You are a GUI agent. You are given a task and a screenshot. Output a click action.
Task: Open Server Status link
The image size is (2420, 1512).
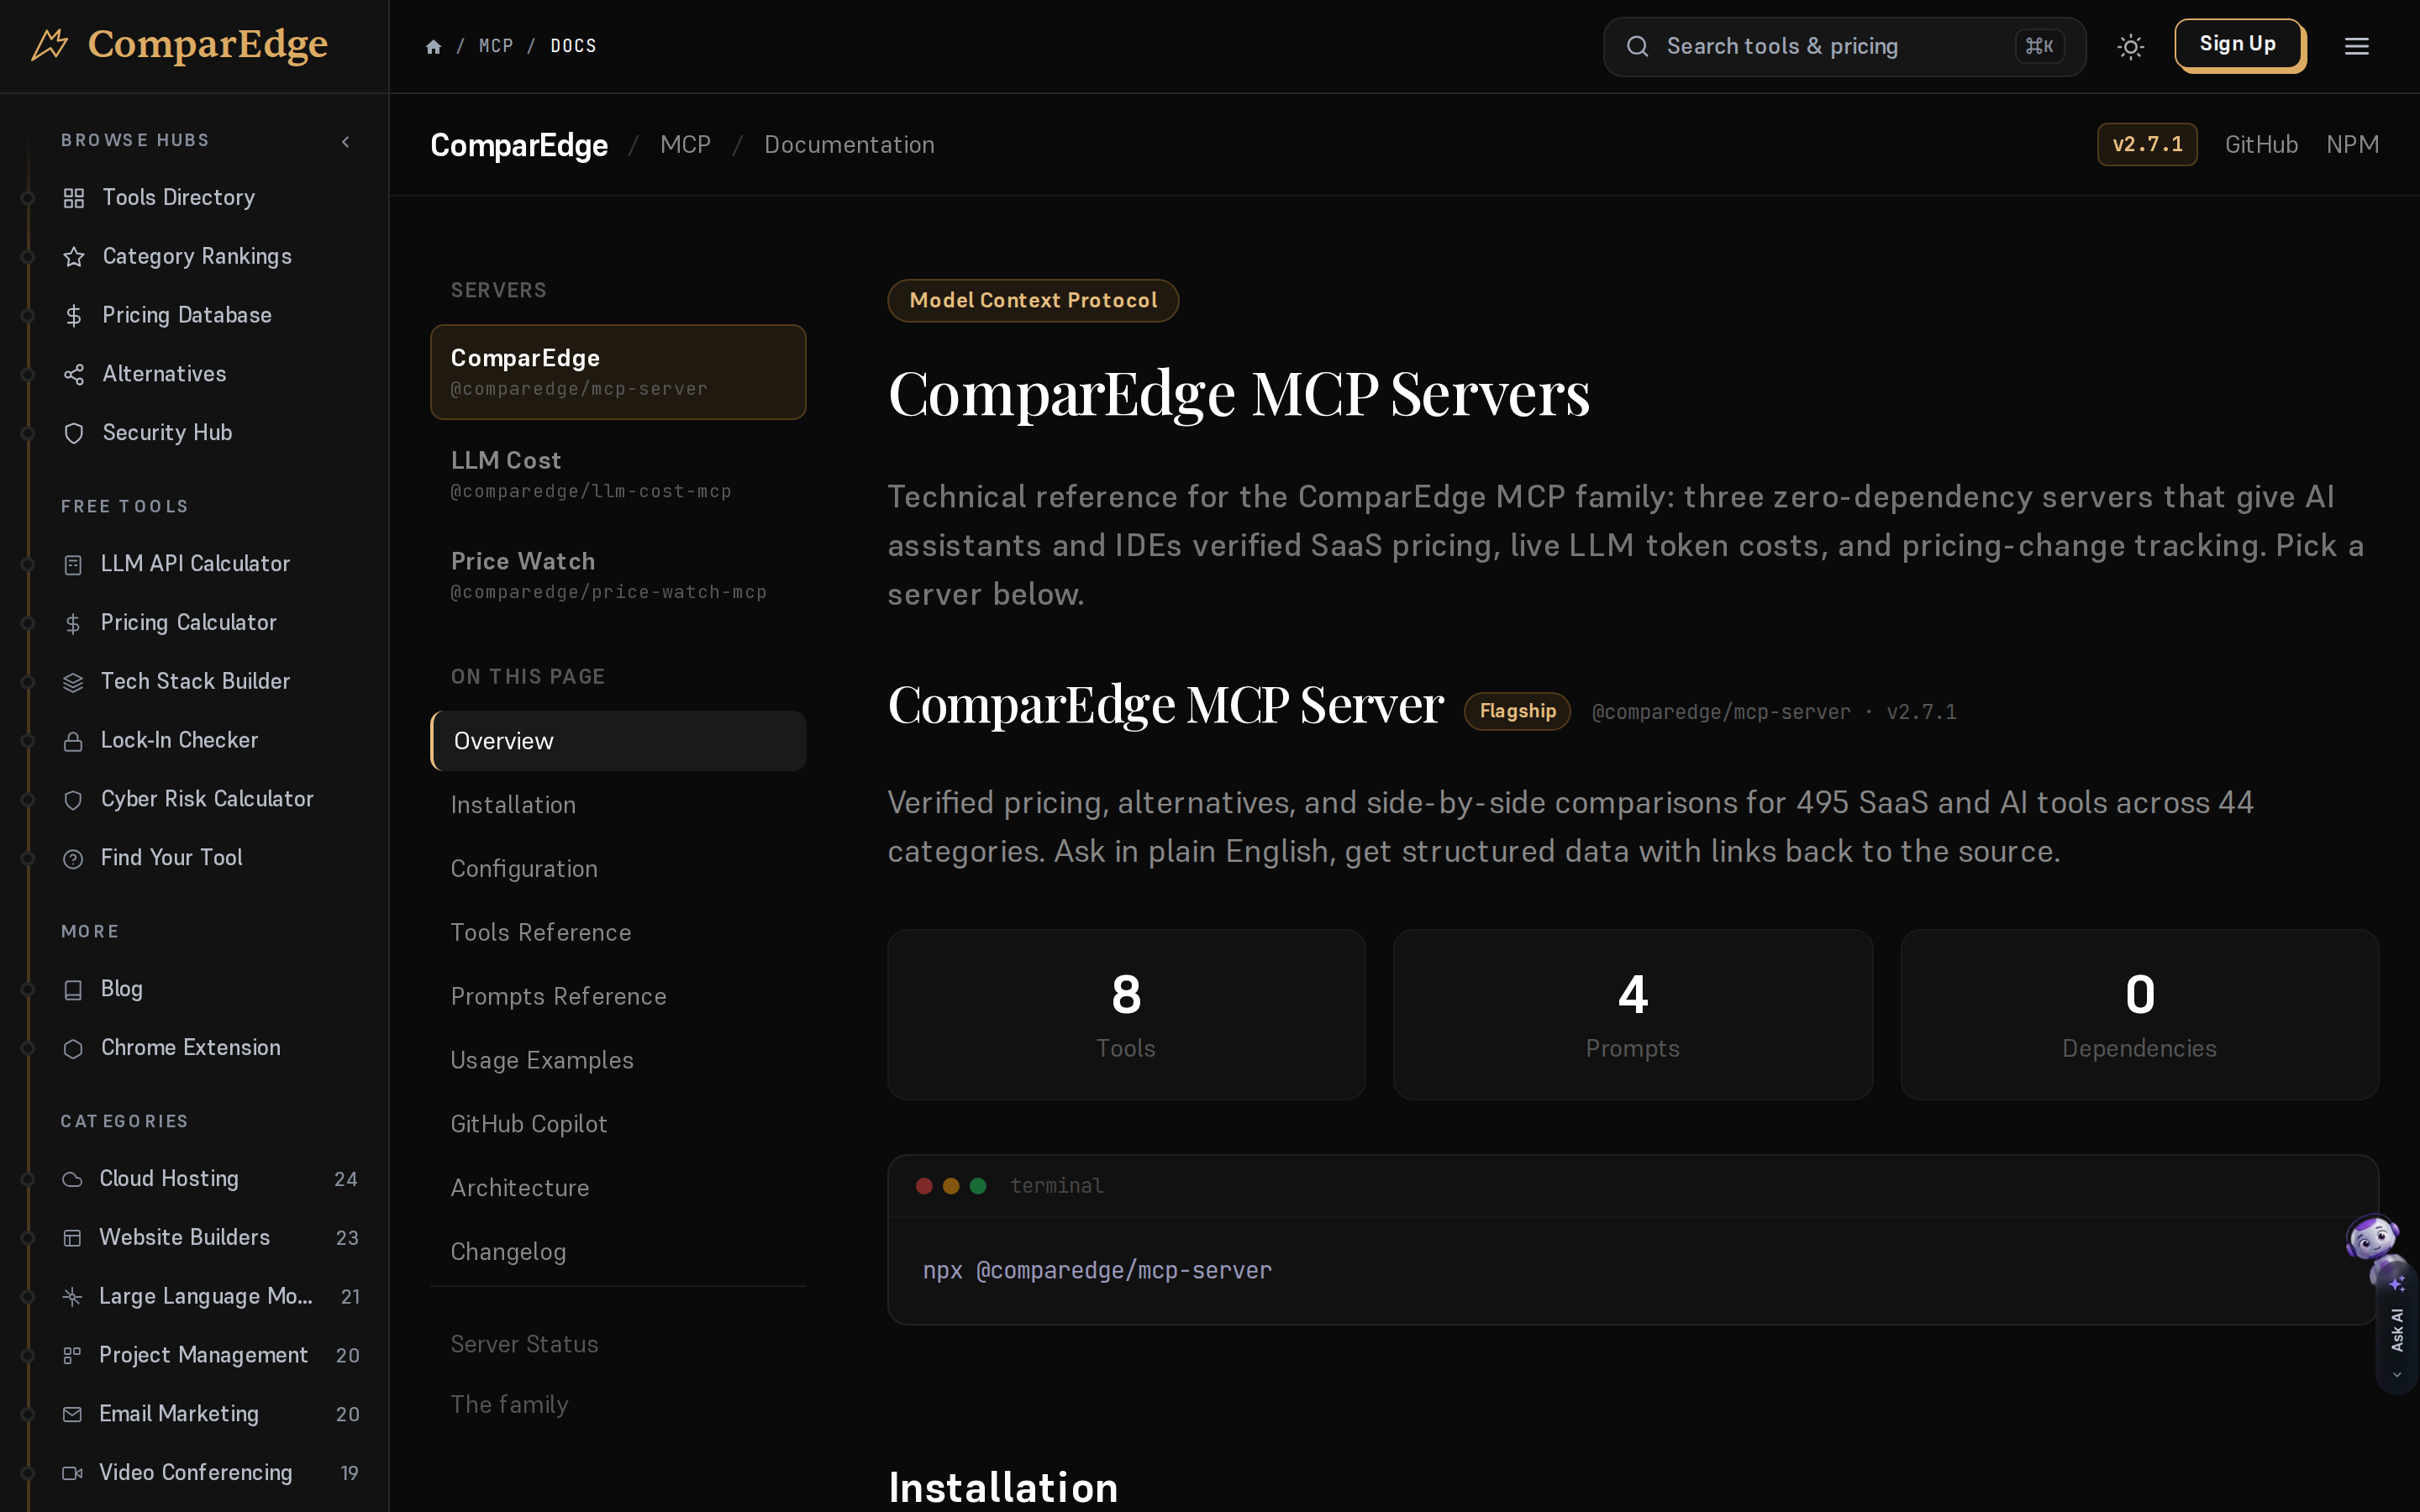click(x=524, y=1344)
